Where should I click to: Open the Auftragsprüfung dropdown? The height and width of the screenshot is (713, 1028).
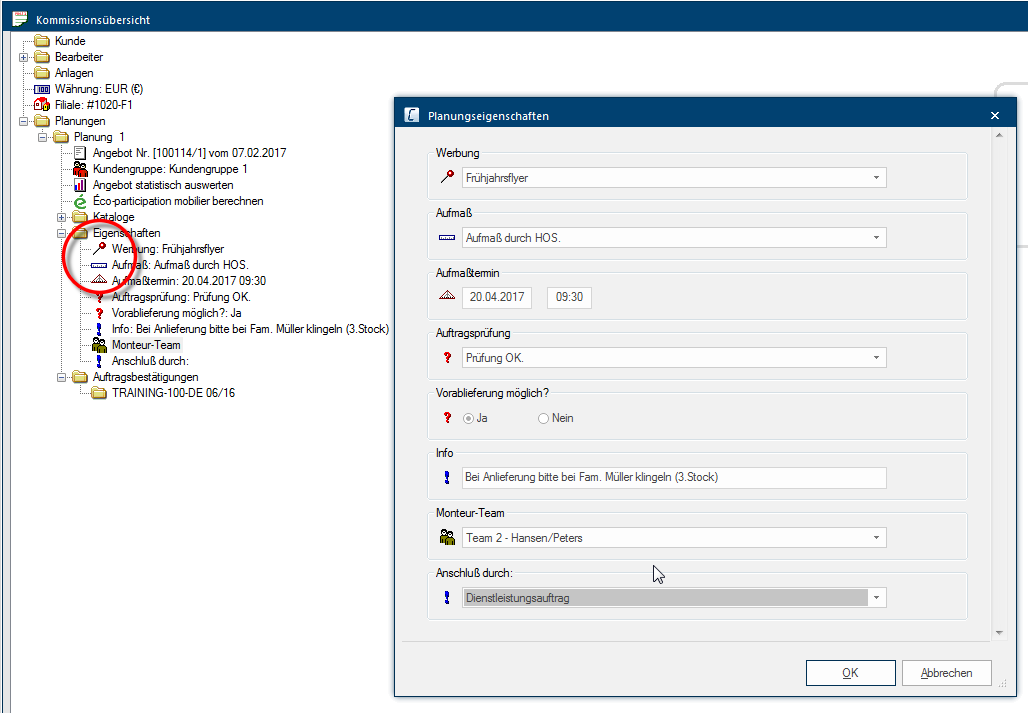[x=876, y=358]
